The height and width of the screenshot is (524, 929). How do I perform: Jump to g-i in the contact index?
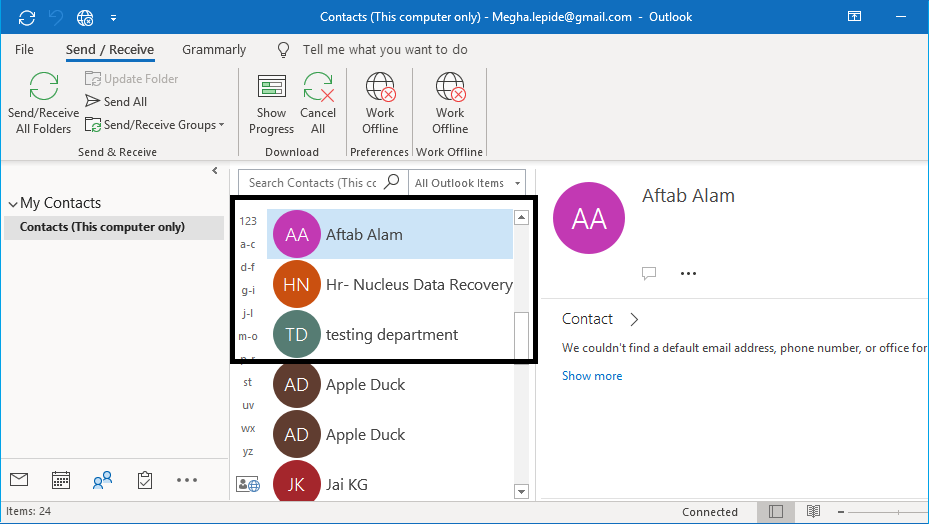pyautogui.click(x=248, y=290)
